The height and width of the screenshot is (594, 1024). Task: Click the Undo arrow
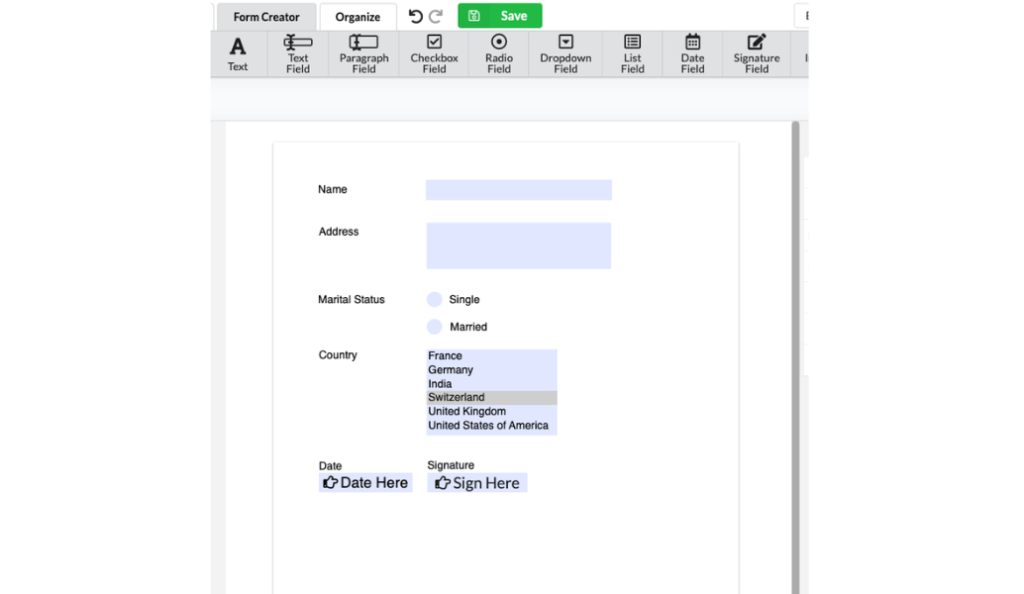(414, 15)
